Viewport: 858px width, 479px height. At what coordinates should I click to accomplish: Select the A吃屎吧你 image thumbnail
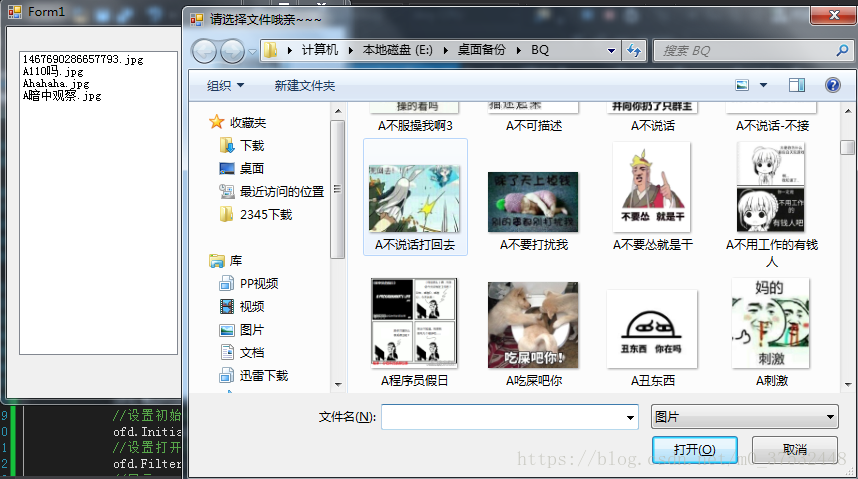pos(533,325)
